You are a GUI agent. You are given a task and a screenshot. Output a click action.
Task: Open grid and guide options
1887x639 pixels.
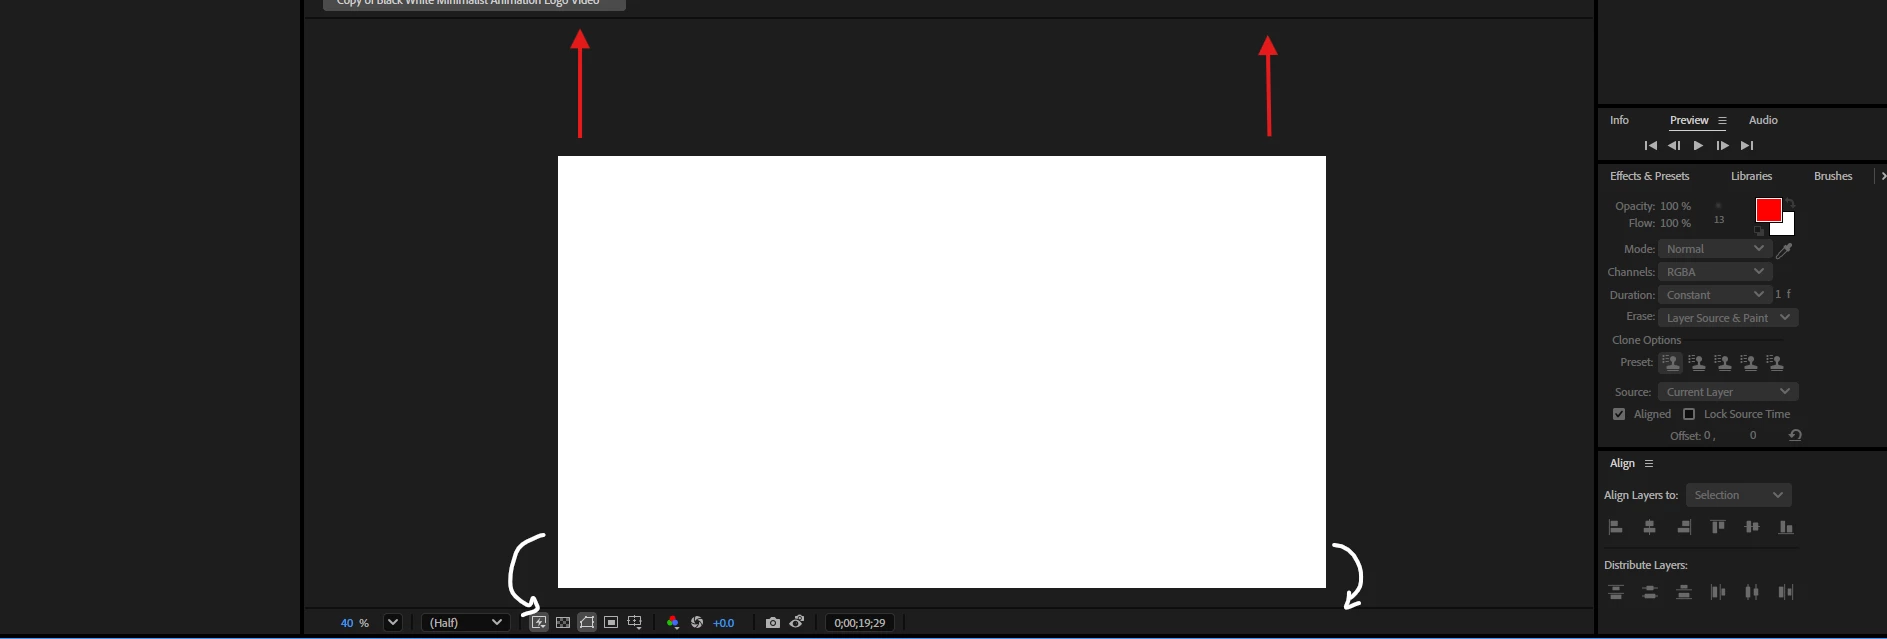pos(635,623)
